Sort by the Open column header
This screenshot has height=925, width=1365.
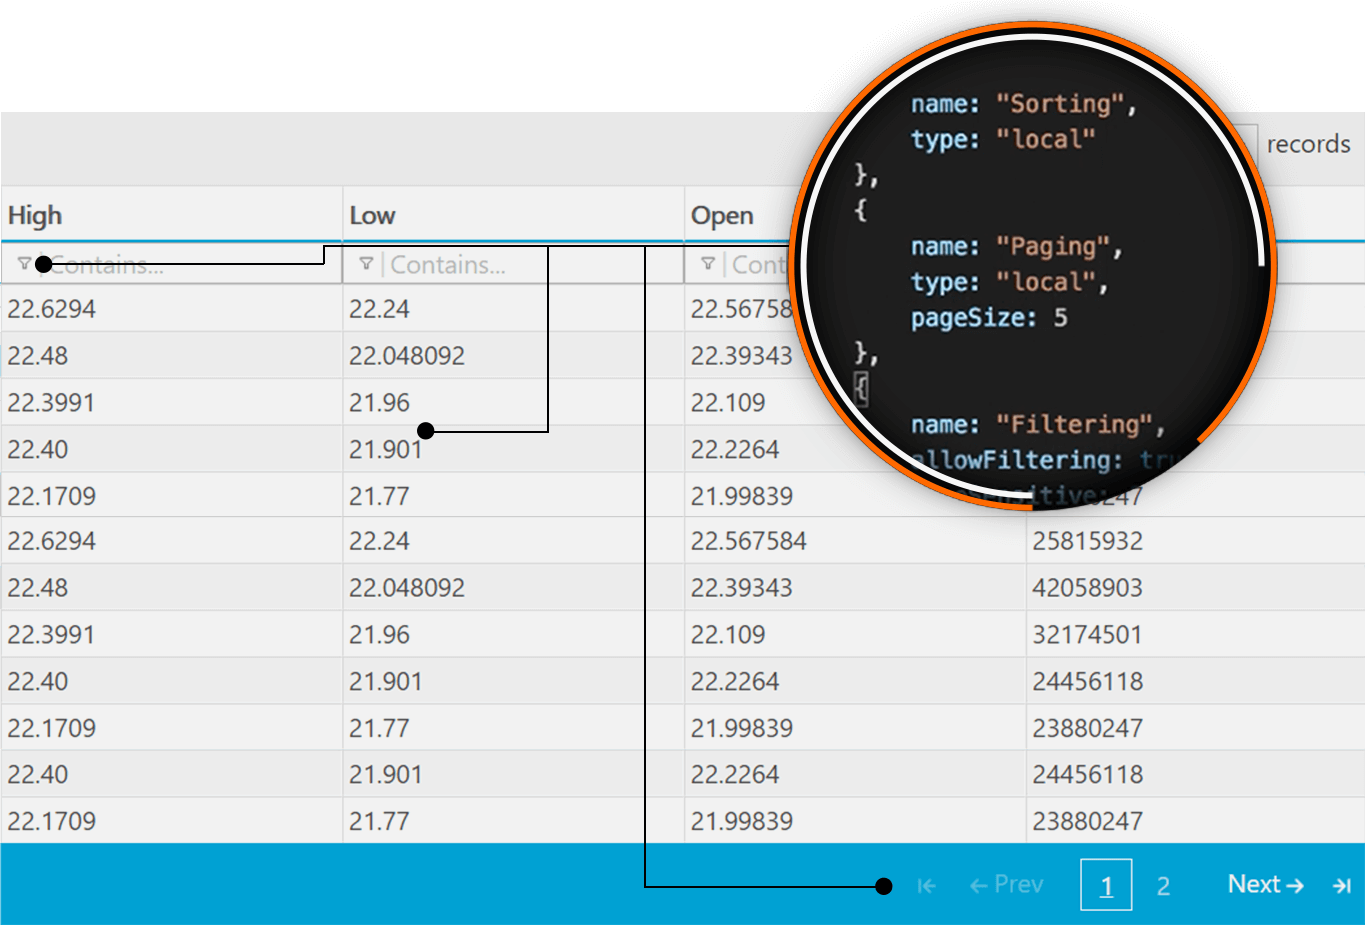[722, 215]
